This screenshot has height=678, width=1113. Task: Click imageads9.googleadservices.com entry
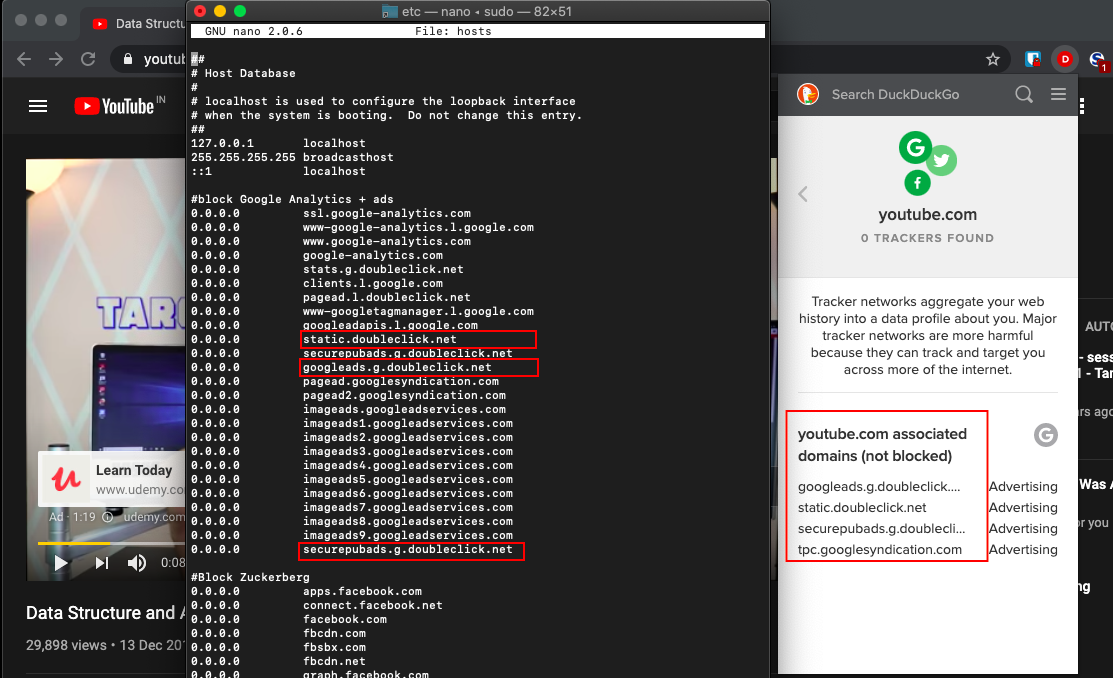408,535
